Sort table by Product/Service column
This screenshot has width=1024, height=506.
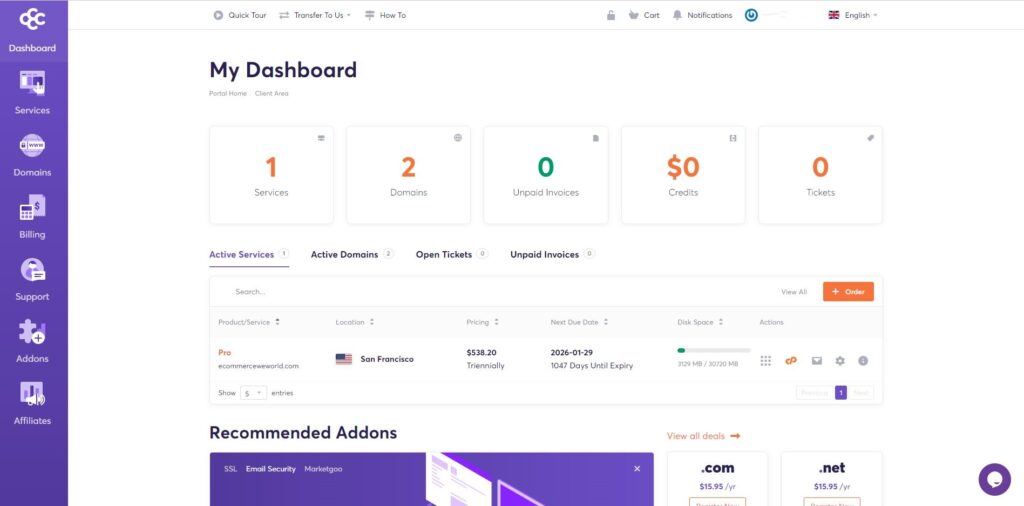[x=249, y=322]
